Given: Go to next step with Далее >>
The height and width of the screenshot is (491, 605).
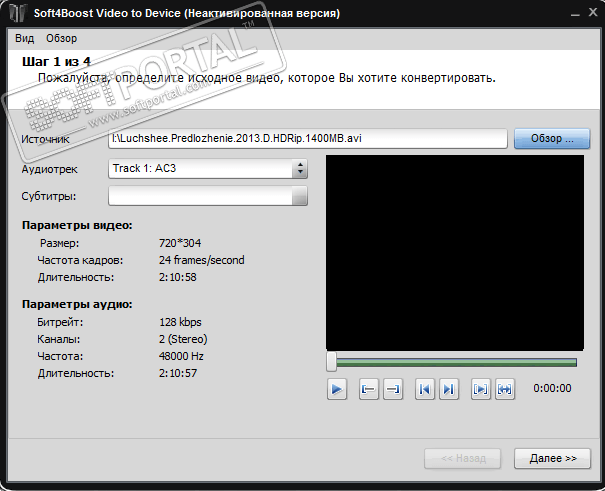Looking at the screenshot, I should (553, 458).
